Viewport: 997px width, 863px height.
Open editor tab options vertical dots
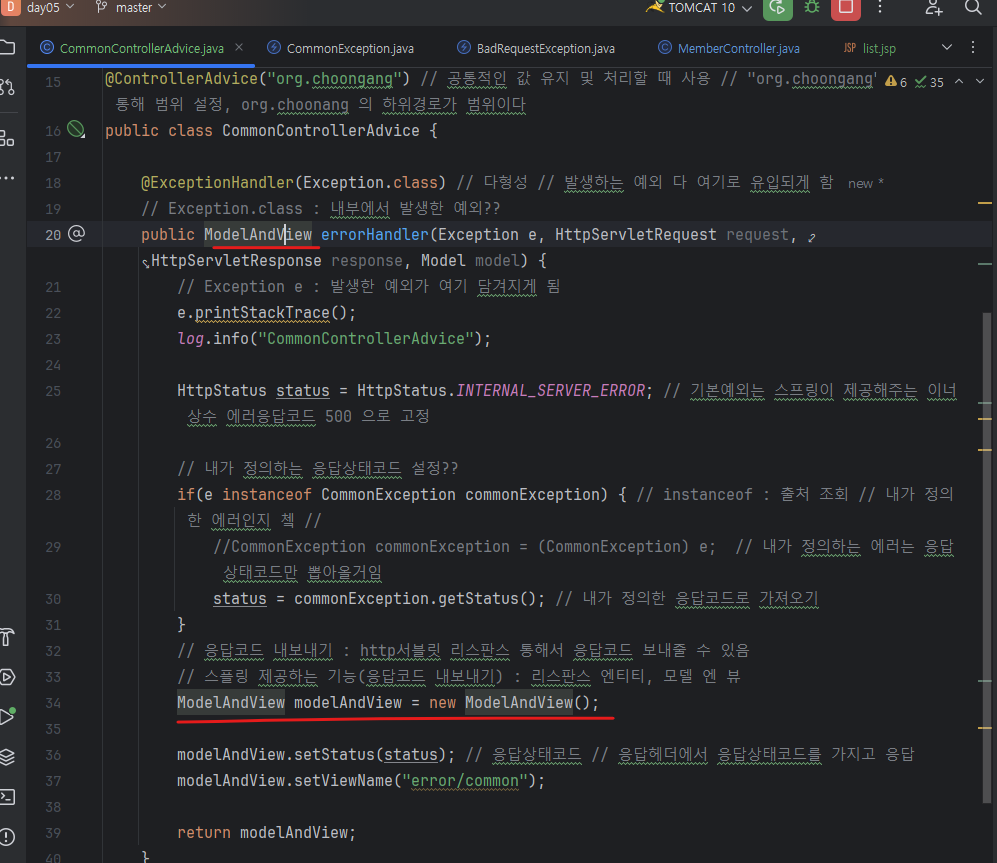[x=973, y=48]
